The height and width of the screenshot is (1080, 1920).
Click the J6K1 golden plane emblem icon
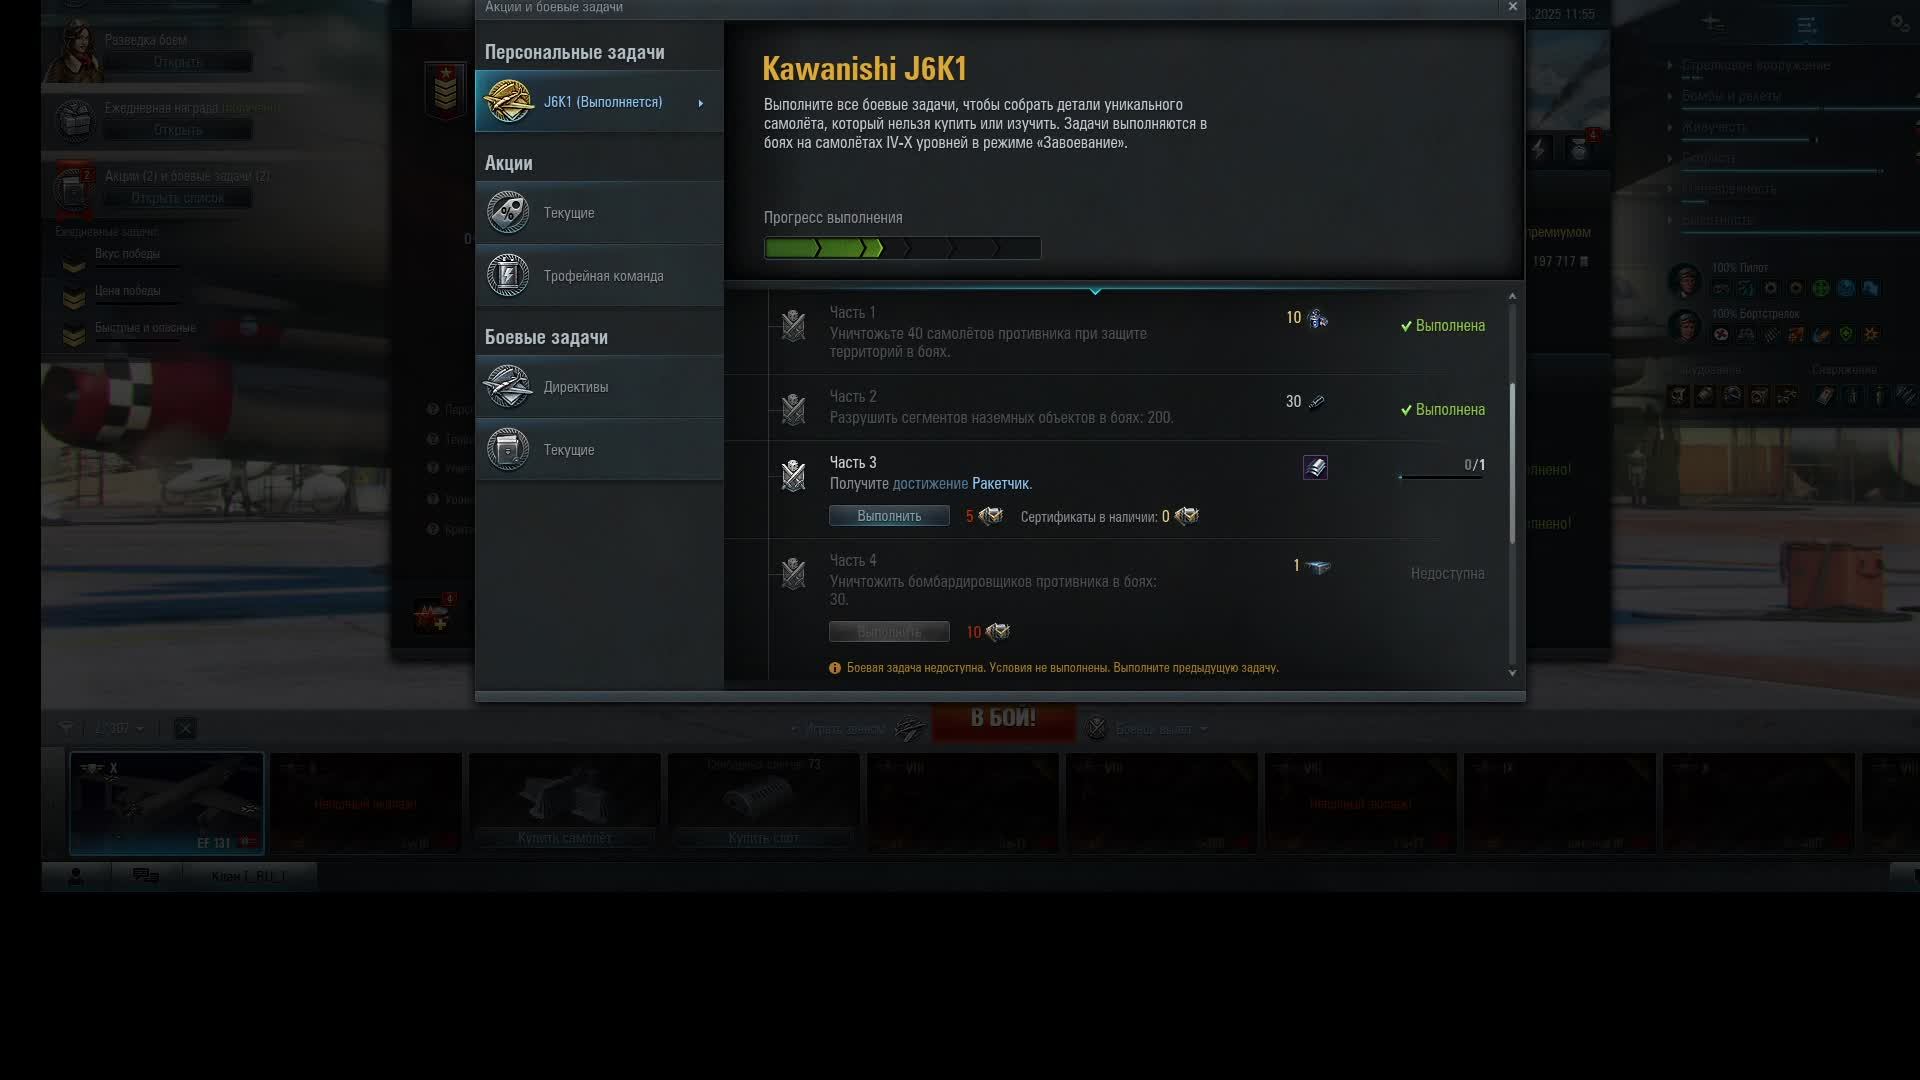coord(508,102)
